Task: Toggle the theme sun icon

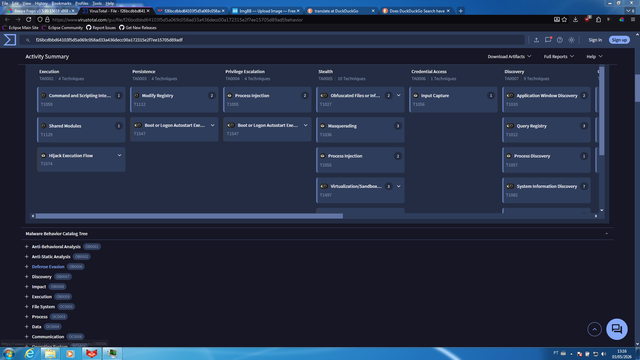Action: click(571, 40)
